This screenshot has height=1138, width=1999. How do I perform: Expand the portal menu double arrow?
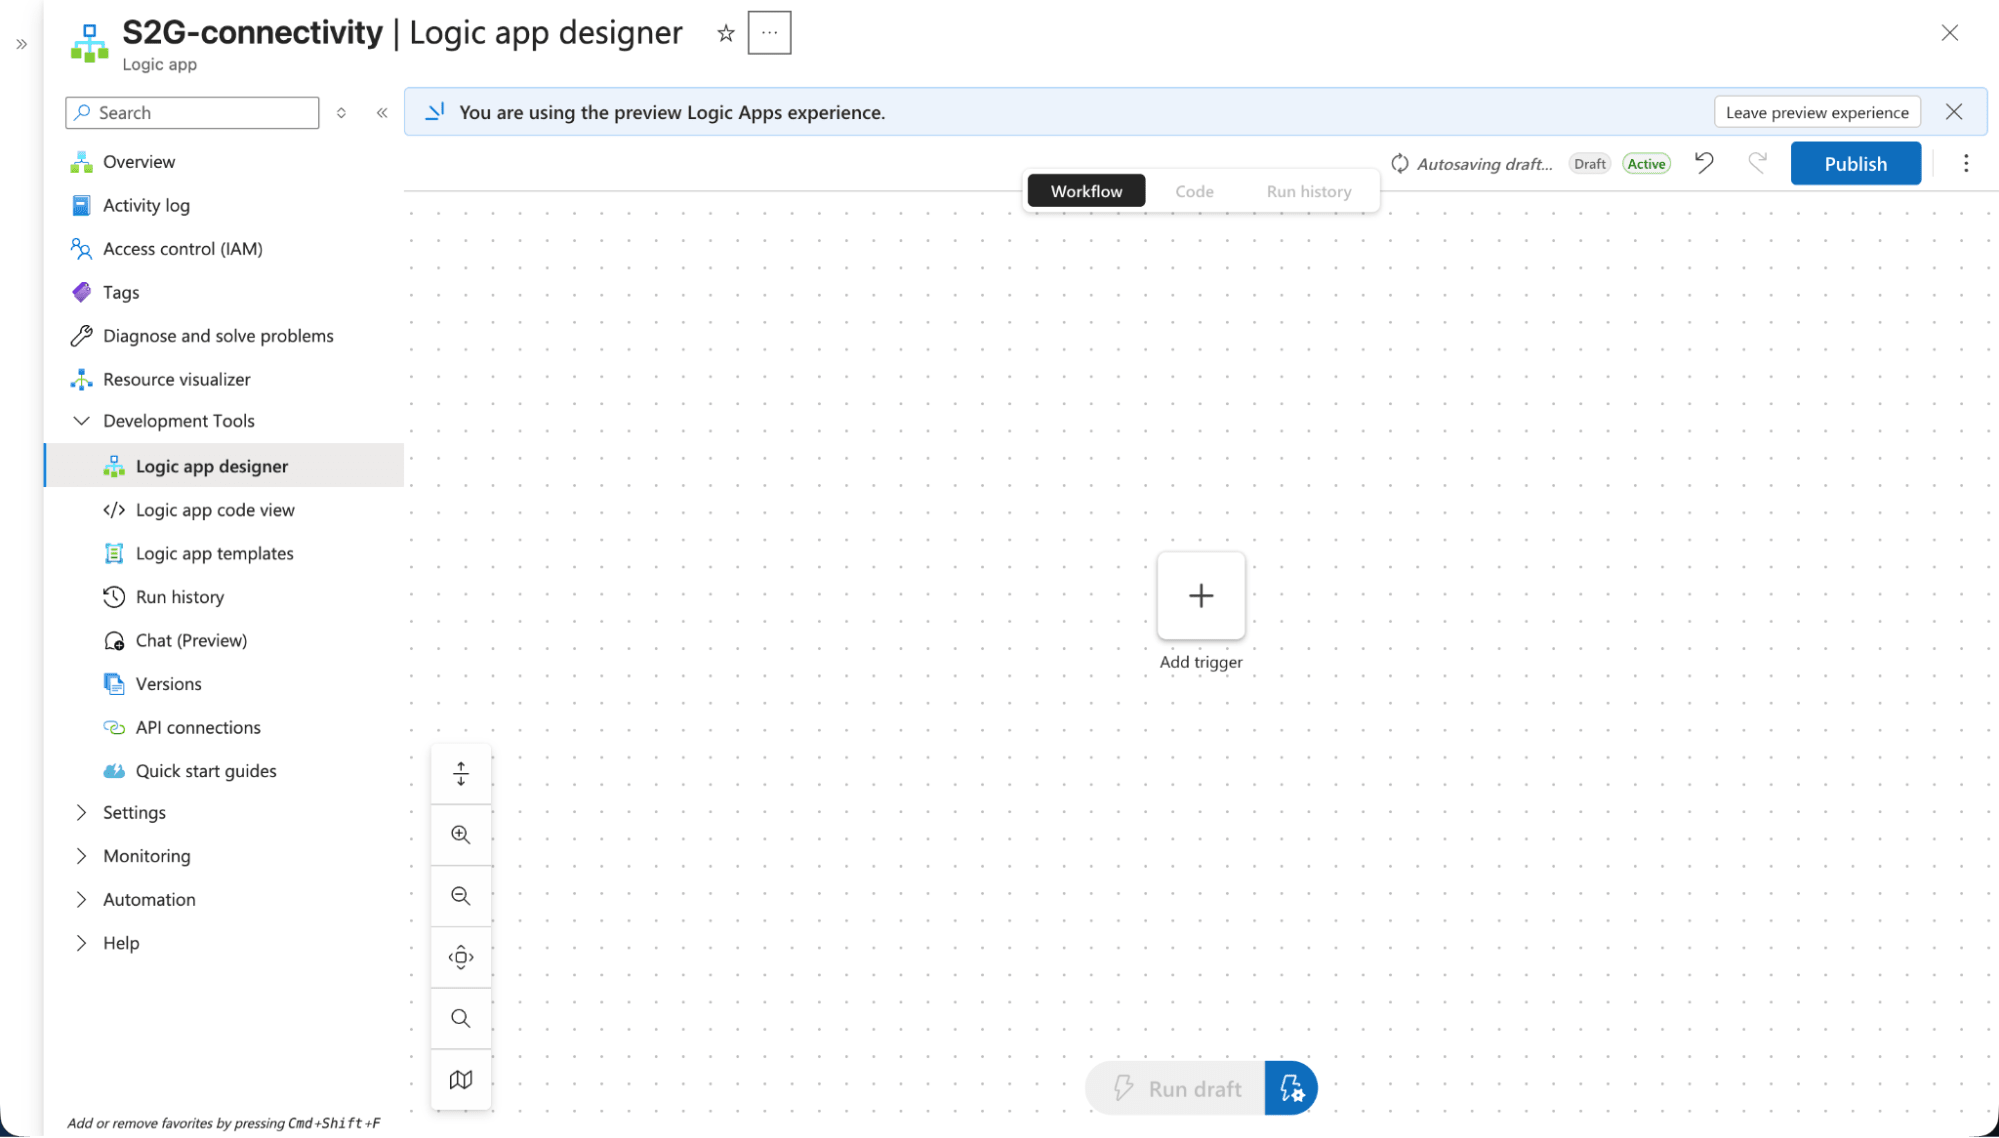point(21,44)
